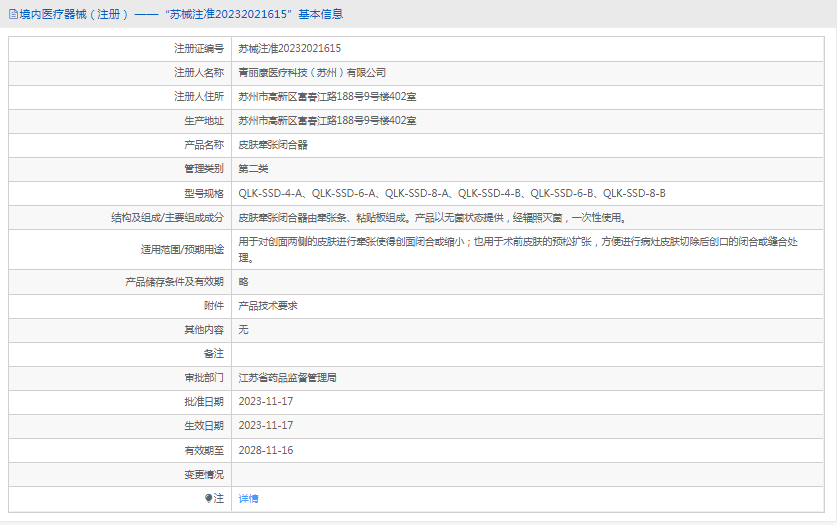Select the 注册人住所 address value
This screenshot has height=525, width=837.
point(327,97)
